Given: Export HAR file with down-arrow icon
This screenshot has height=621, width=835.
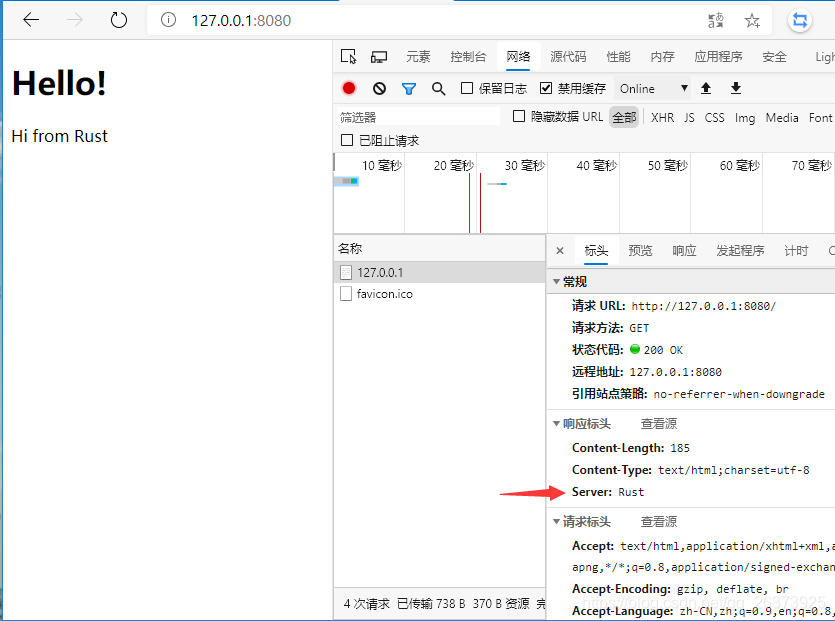Looking at the screenshot, I should coord(736,88).
